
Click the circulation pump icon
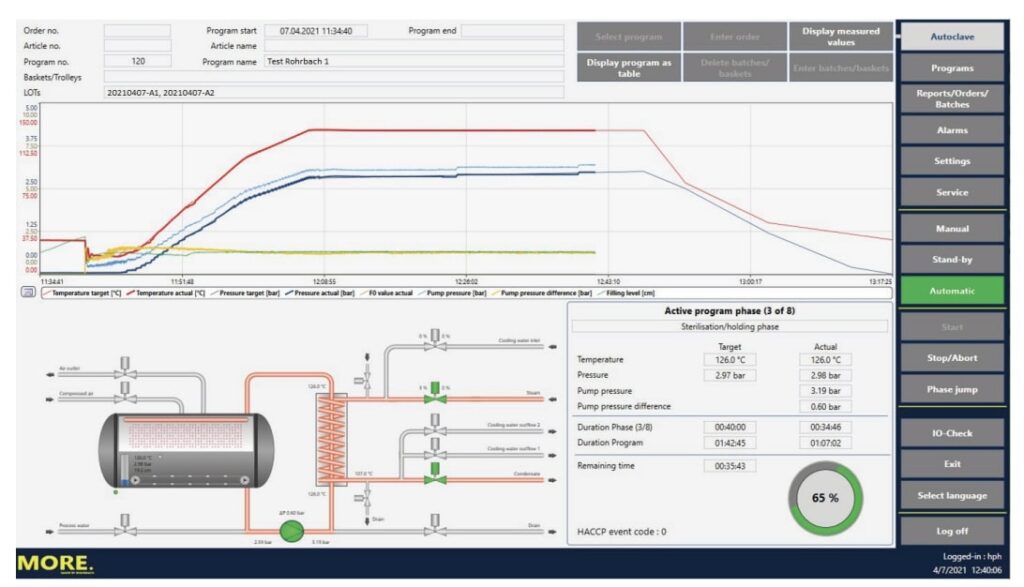click(291, 529)
